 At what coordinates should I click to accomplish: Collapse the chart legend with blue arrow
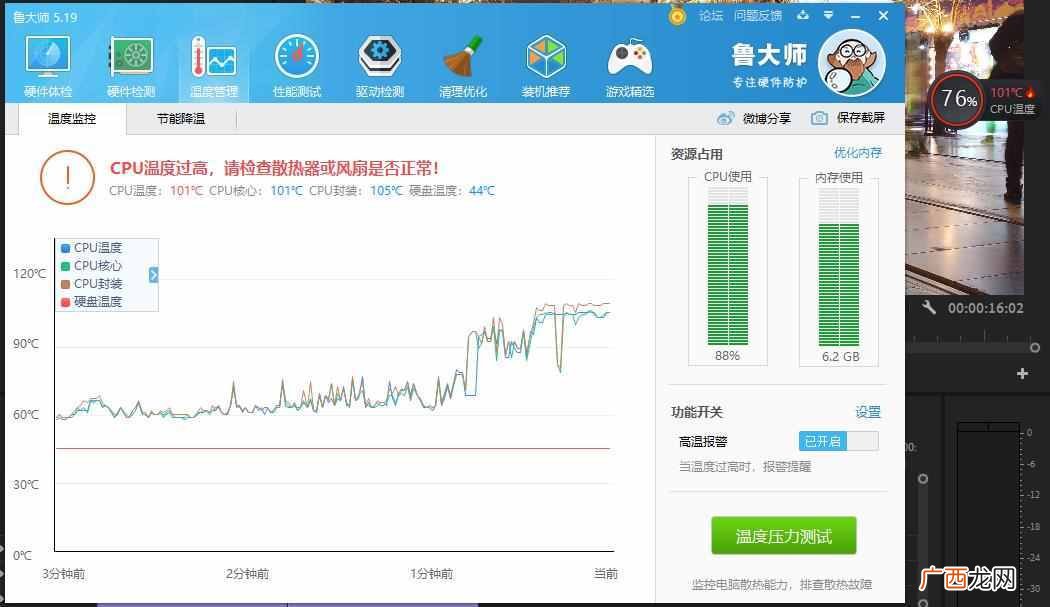tap(153, 275)
